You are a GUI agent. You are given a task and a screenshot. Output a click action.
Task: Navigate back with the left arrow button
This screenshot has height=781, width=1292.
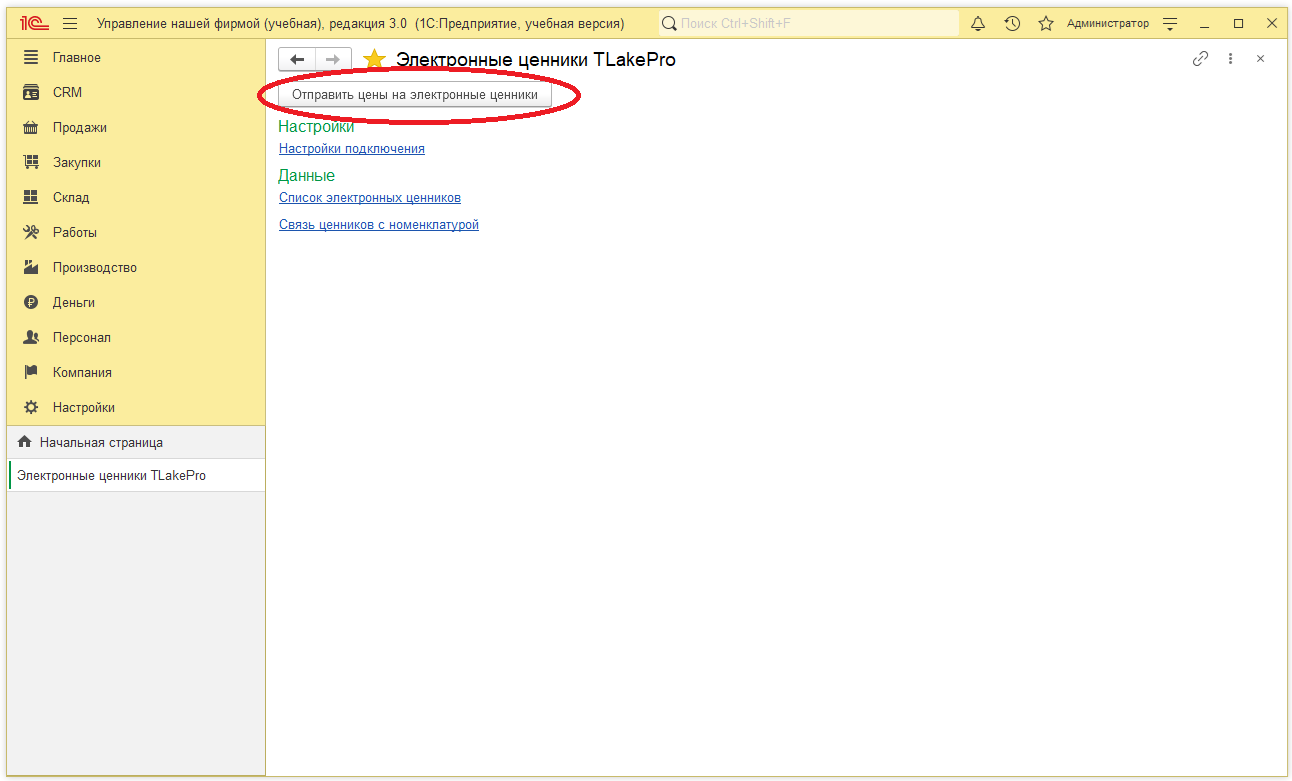click(x=297, y=60)
